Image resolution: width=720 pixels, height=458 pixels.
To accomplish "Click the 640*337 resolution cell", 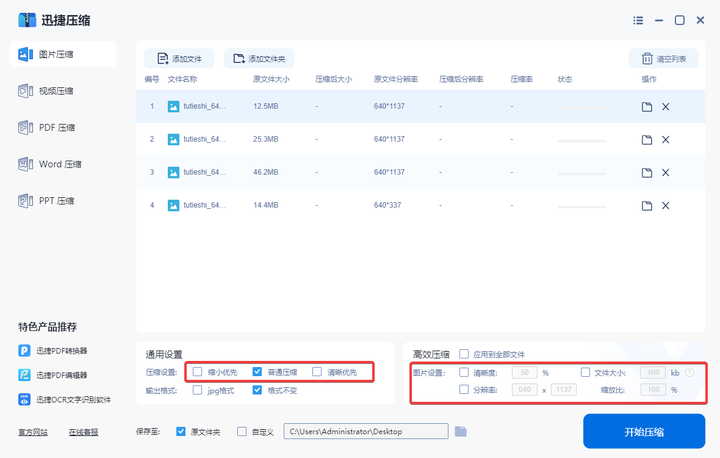I will point(387,205).
